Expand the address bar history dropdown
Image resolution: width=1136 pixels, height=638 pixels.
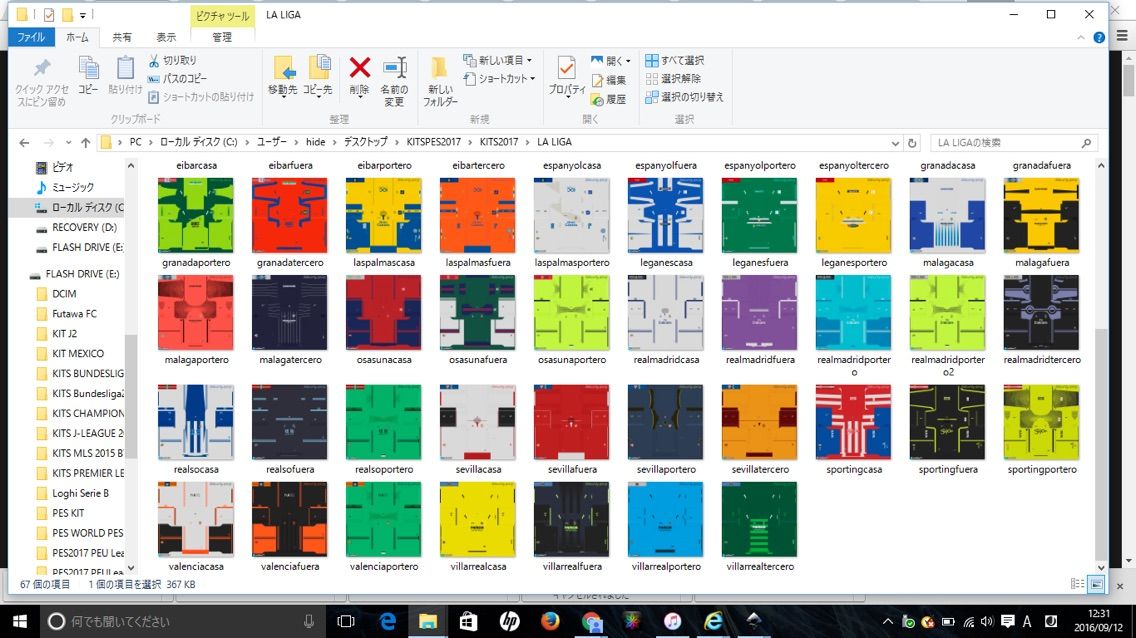pyautogui.click(x=895, y=143)
